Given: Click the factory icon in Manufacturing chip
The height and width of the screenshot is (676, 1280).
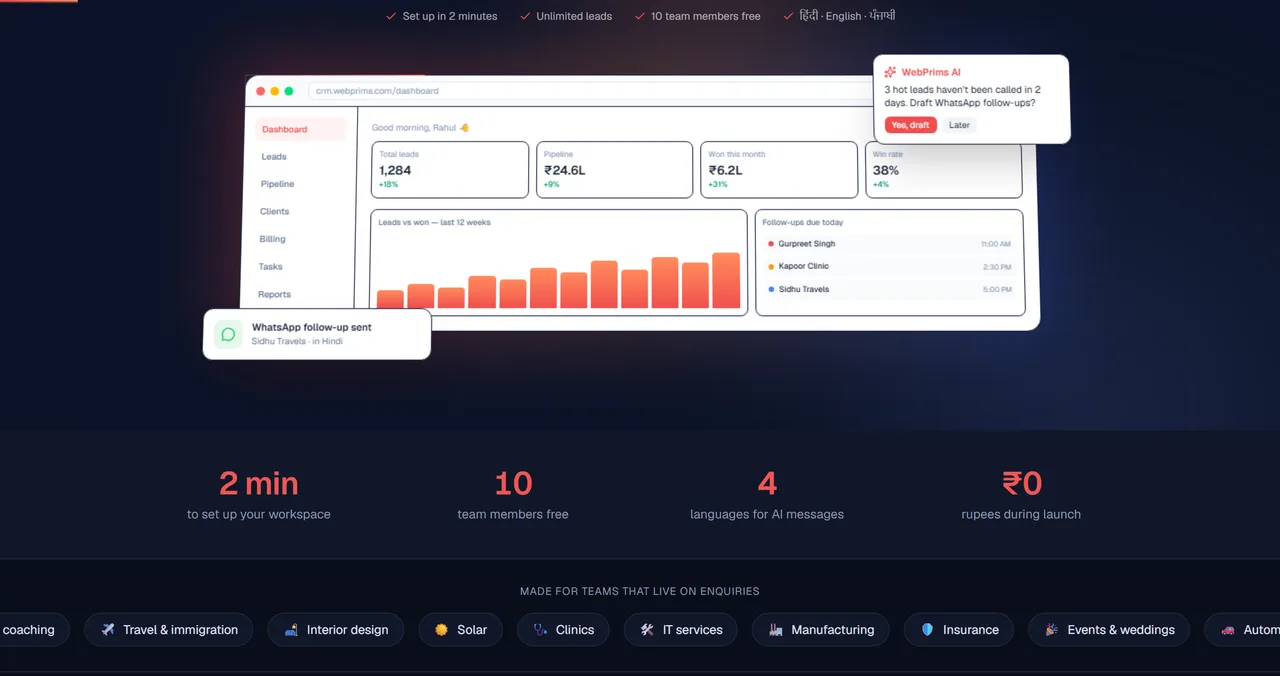Looking at the screenshot, I should [x=775, y=630].
